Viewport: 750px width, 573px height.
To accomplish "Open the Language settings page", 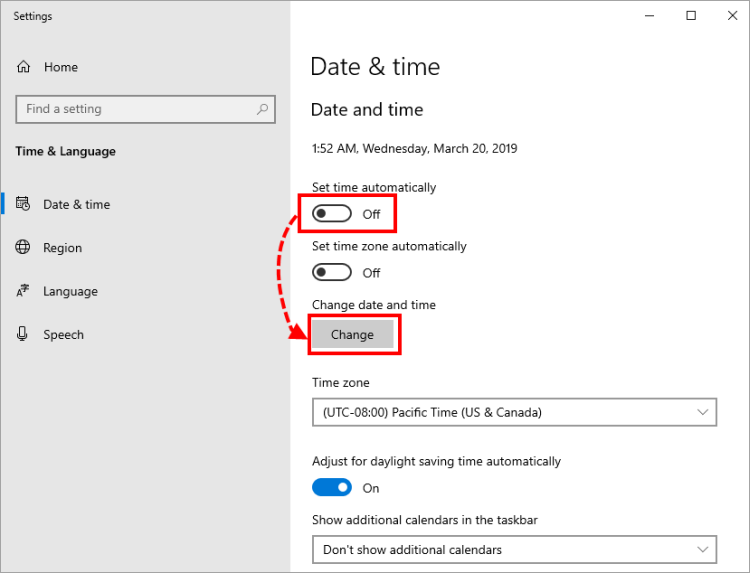I will click(70, 291).
